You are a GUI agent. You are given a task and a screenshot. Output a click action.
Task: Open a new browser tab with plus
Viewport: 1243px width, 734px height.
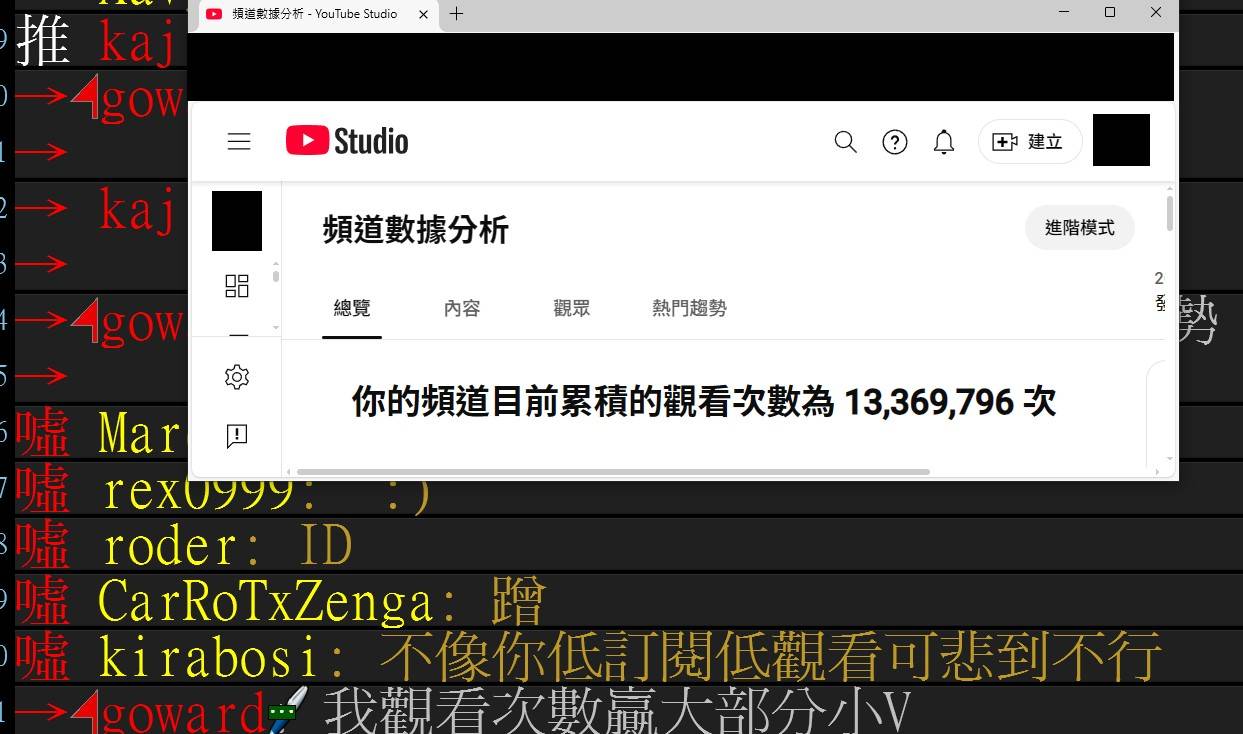[x=457, y=14]
